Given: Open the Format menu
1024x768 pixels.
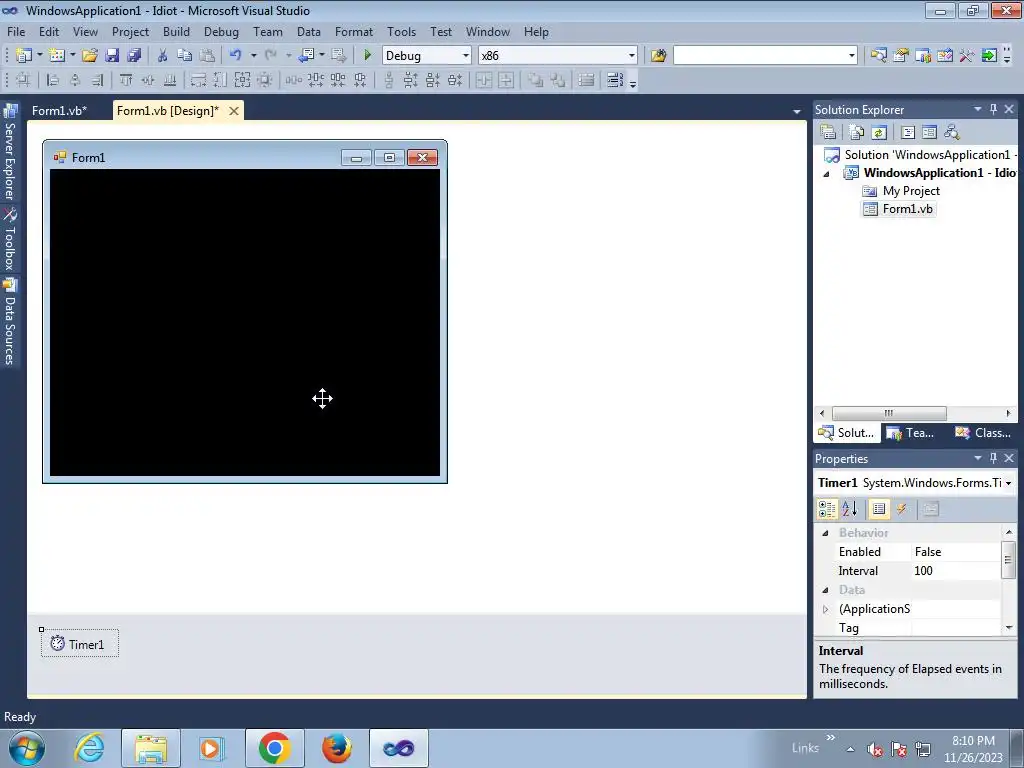Looking at the screenshot, I should pos(354,31).
